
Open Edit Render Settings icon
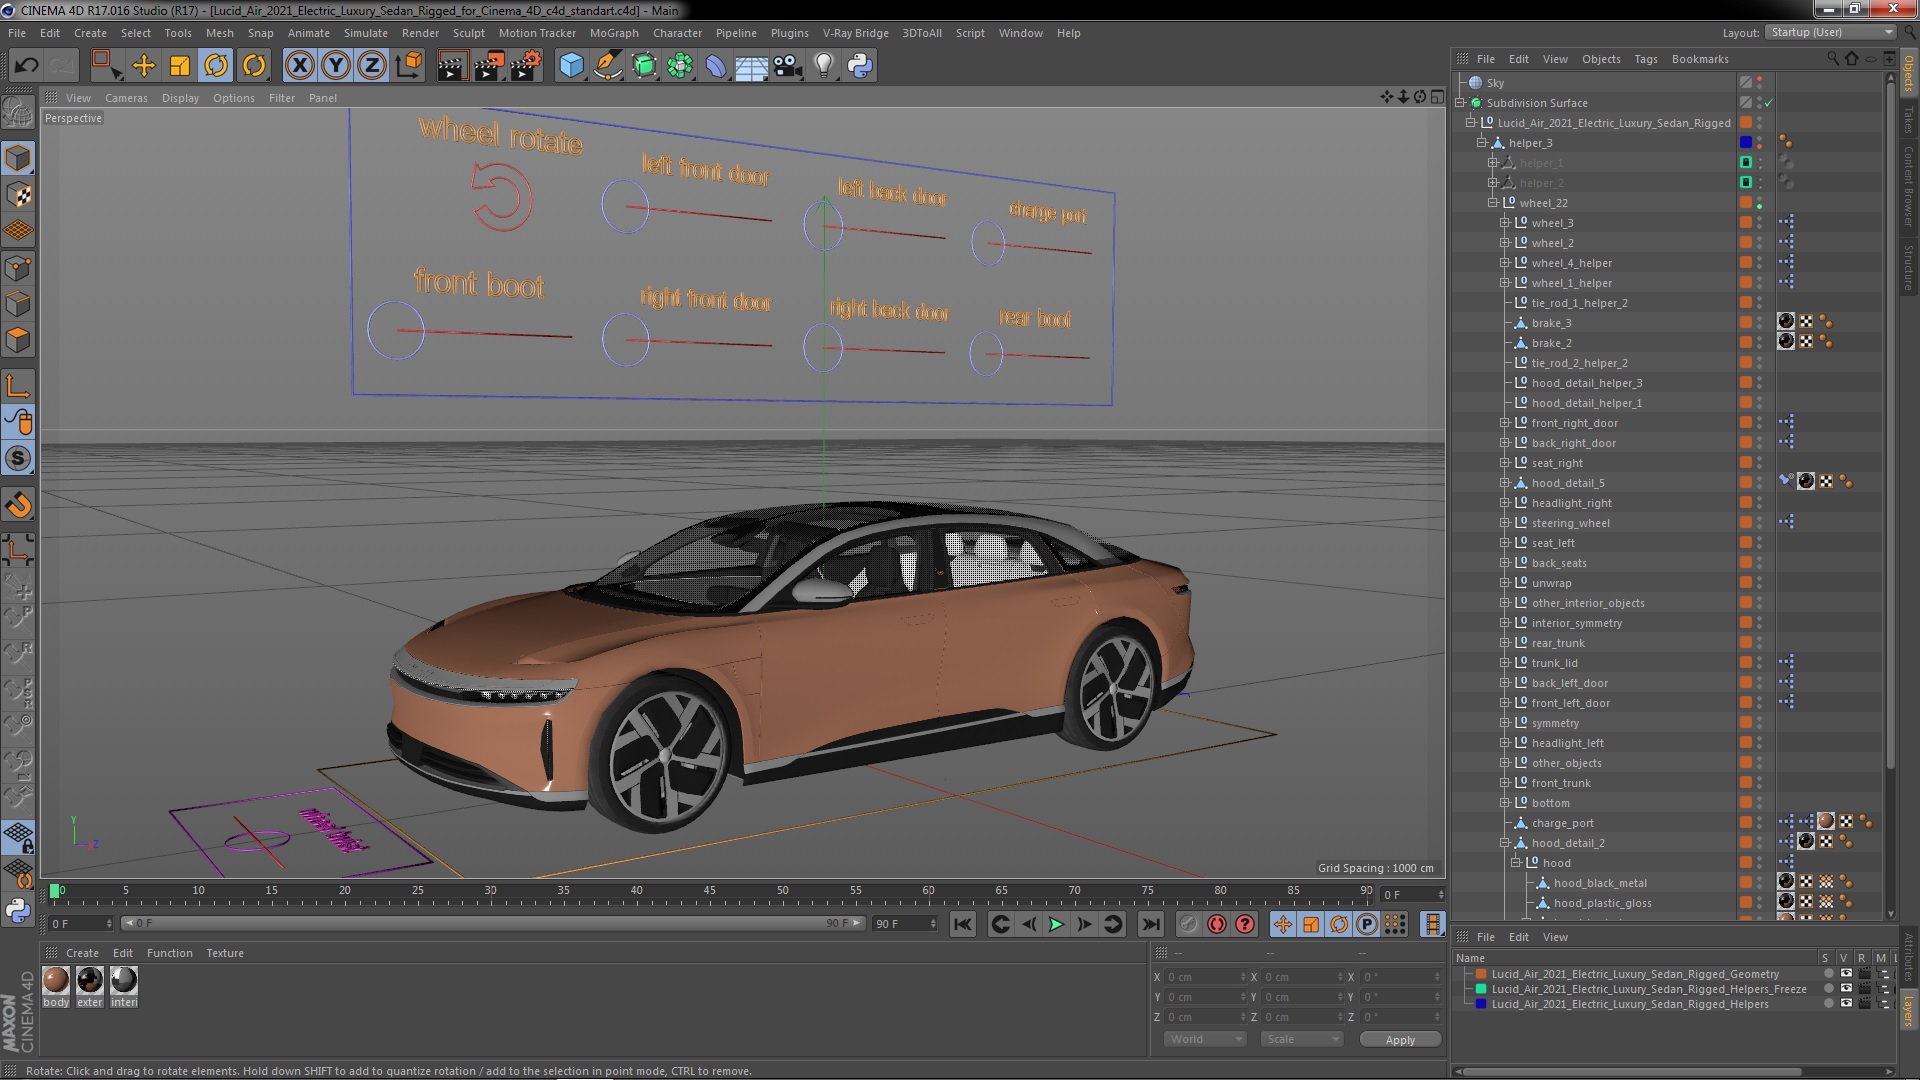pyautogui.click(x=525, y=66)
